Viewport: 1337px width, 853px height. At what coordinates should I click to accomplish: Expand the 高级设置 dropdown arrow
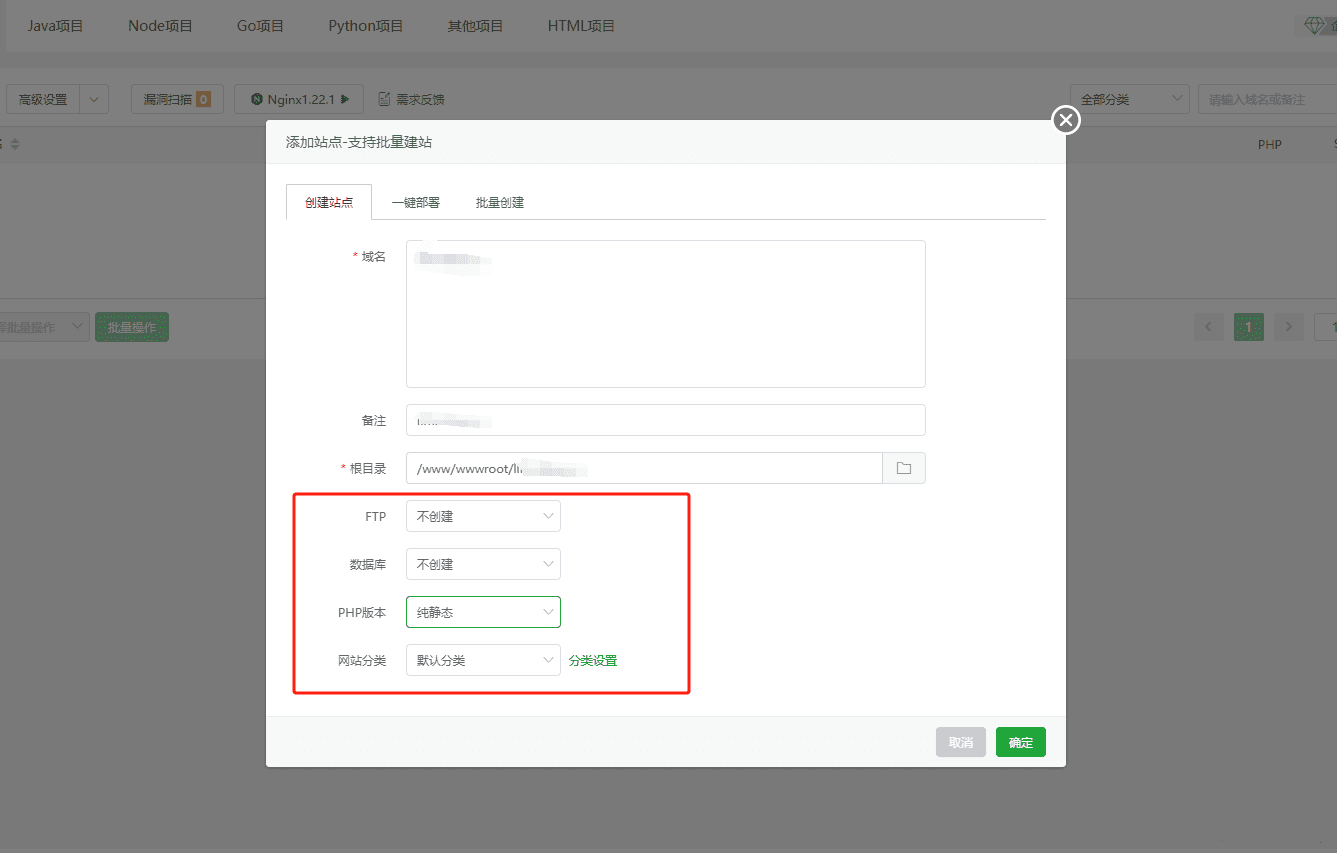(95, 98)
